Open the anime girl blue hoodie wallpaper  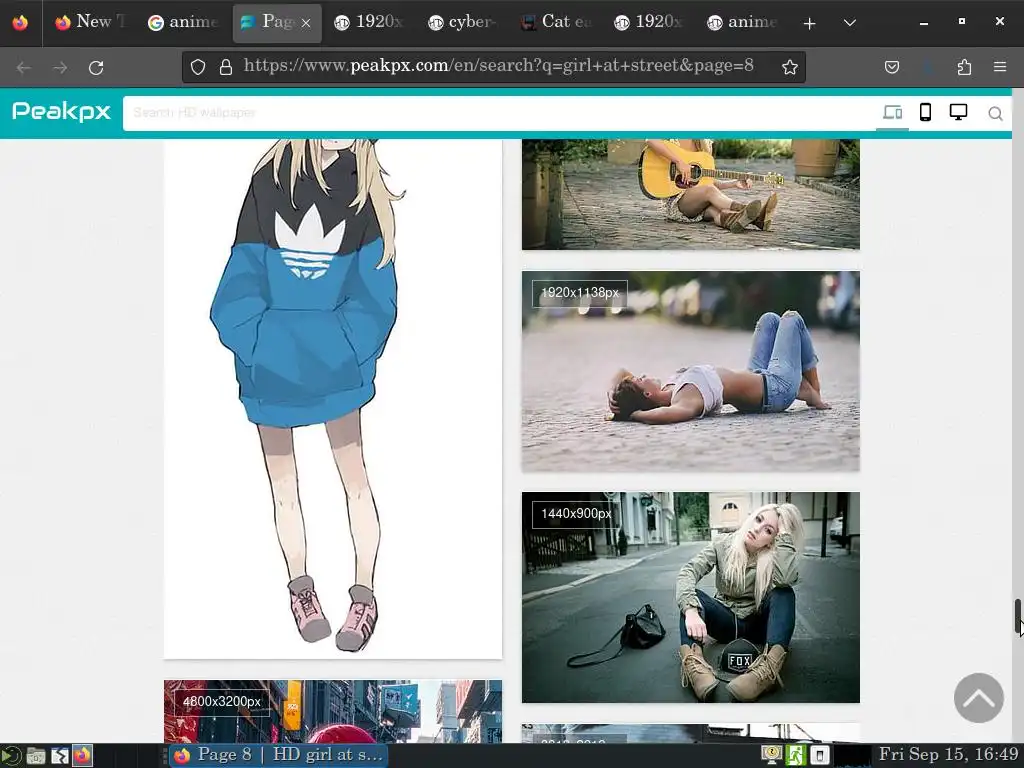pos(333,398)
